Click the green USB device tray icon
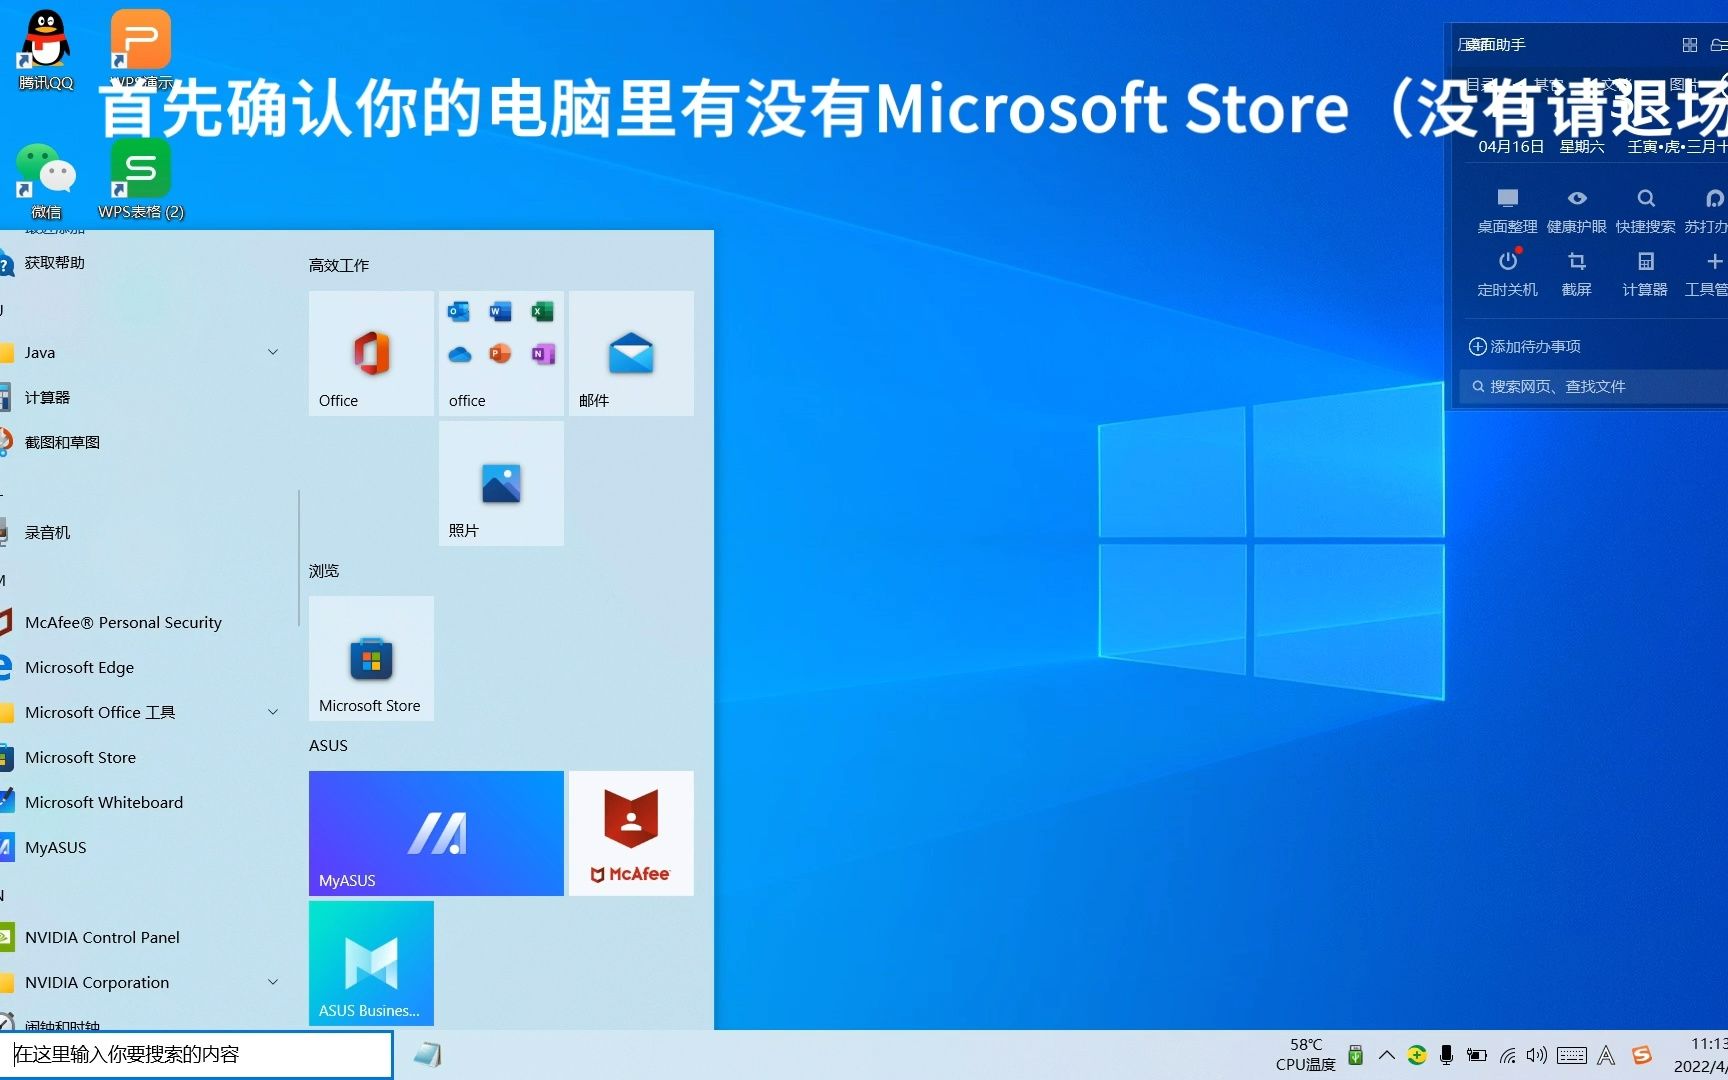Screen dimensions: 1728x1080 click(x=1356, y=1055)
